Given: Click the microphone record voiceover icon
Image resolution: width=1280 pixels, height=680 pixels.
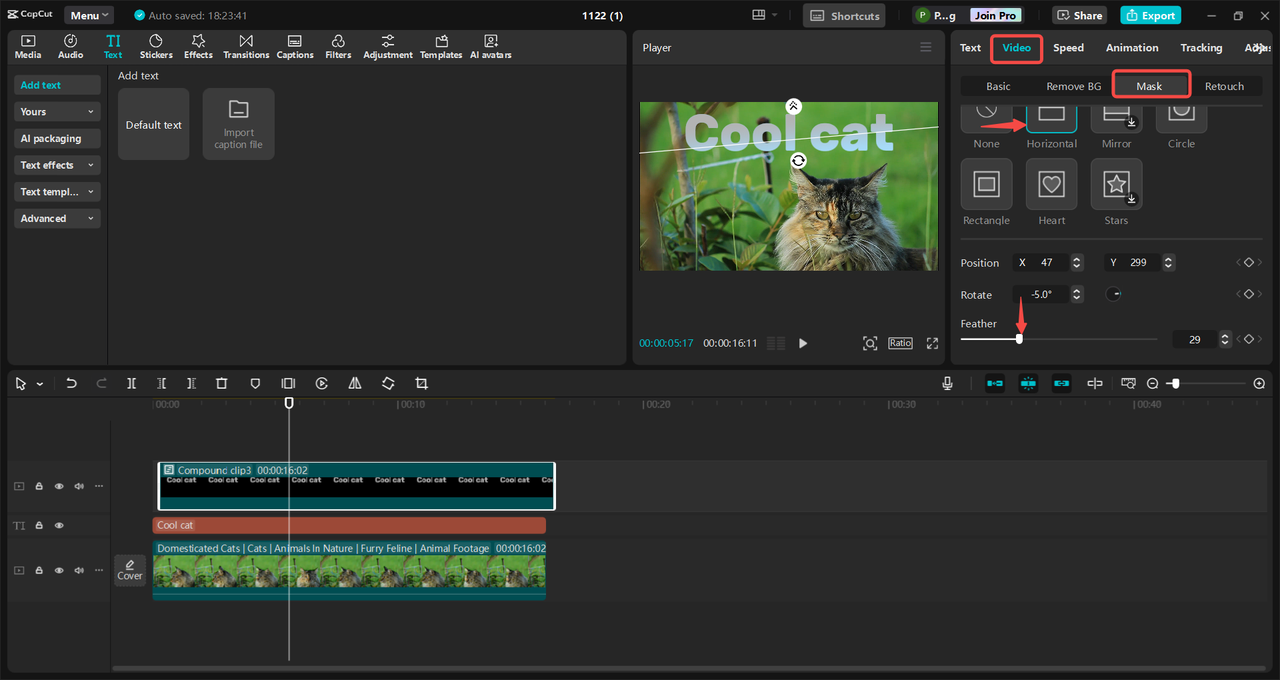Looking at the screenshot, I should (947, 383).
